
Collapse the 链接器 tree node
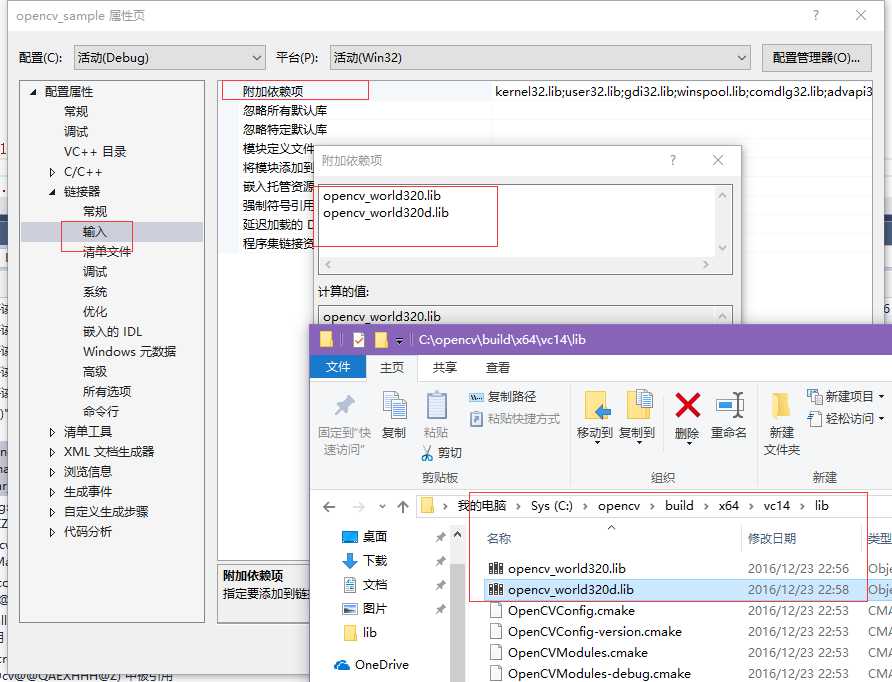pyautogui.click(x=52, y=192)
